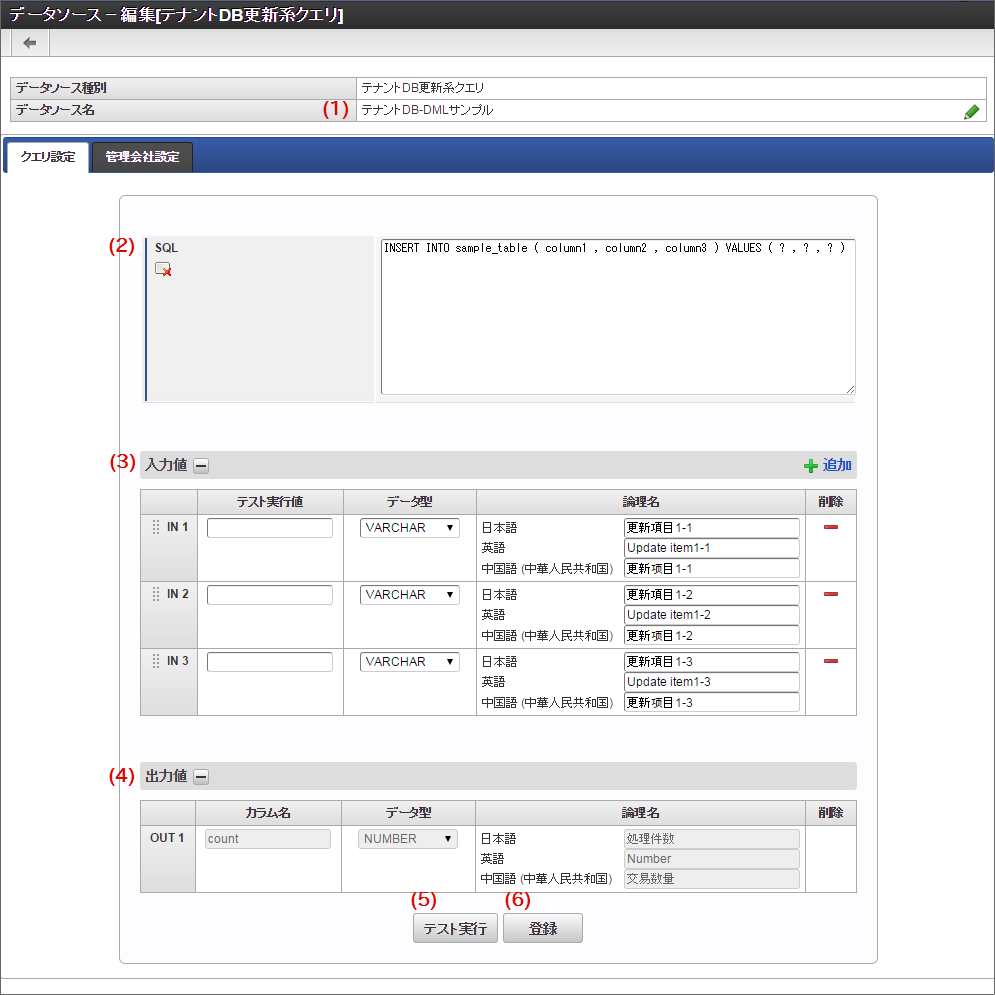Collapse the 出力値 section

pyautogui.click(x=201, y=776)
